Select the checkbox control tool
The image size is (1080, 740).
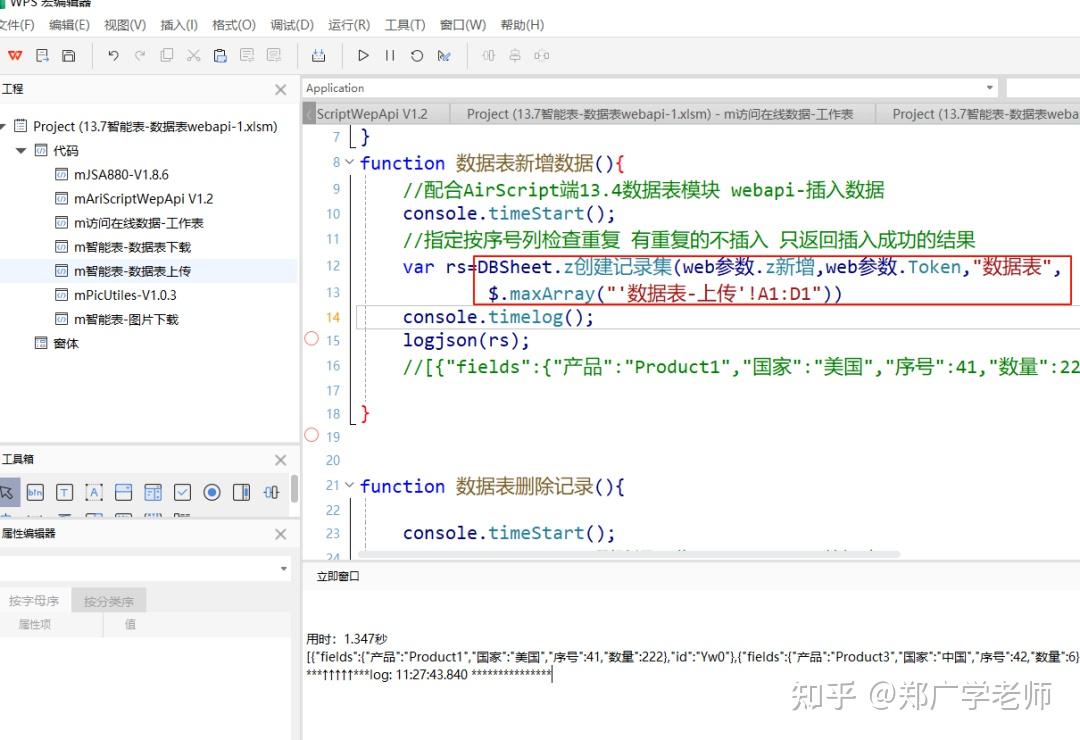point(182,492)
